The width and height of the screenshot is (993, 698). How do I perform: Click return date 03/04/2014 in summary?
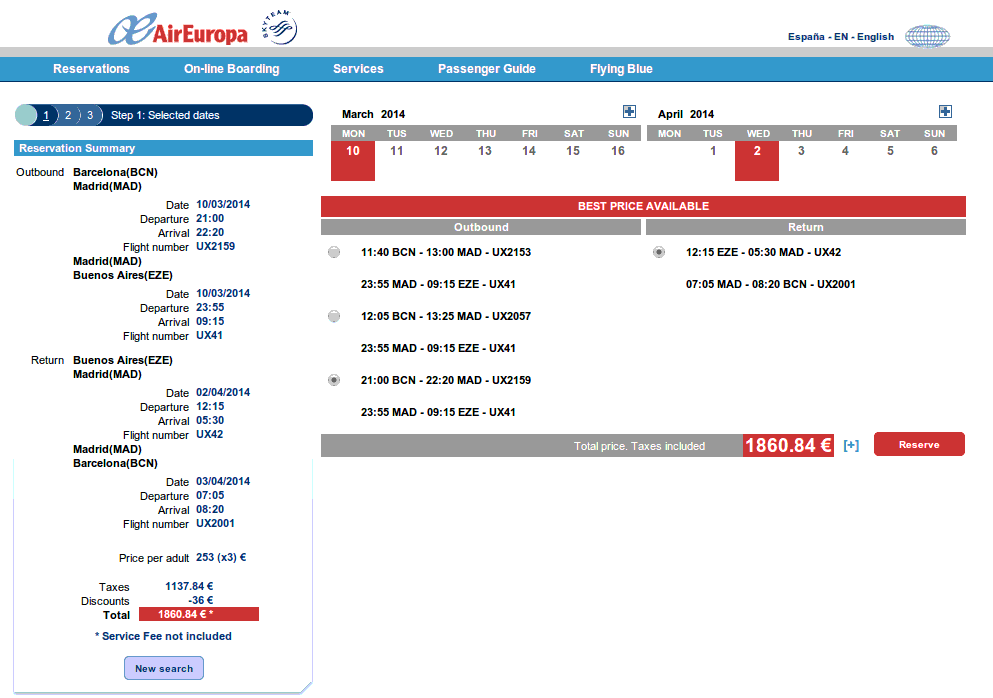(x=223, y=481)
